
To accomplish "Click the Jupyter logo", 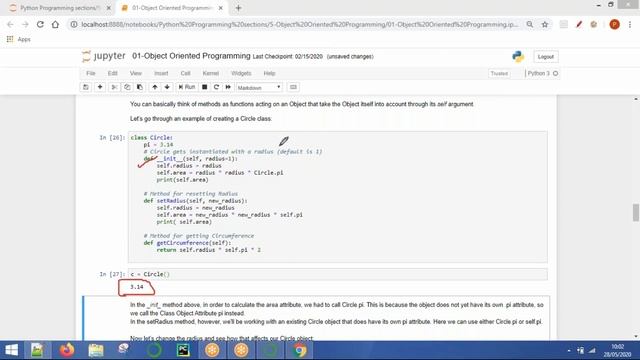I will pos(104,56).
